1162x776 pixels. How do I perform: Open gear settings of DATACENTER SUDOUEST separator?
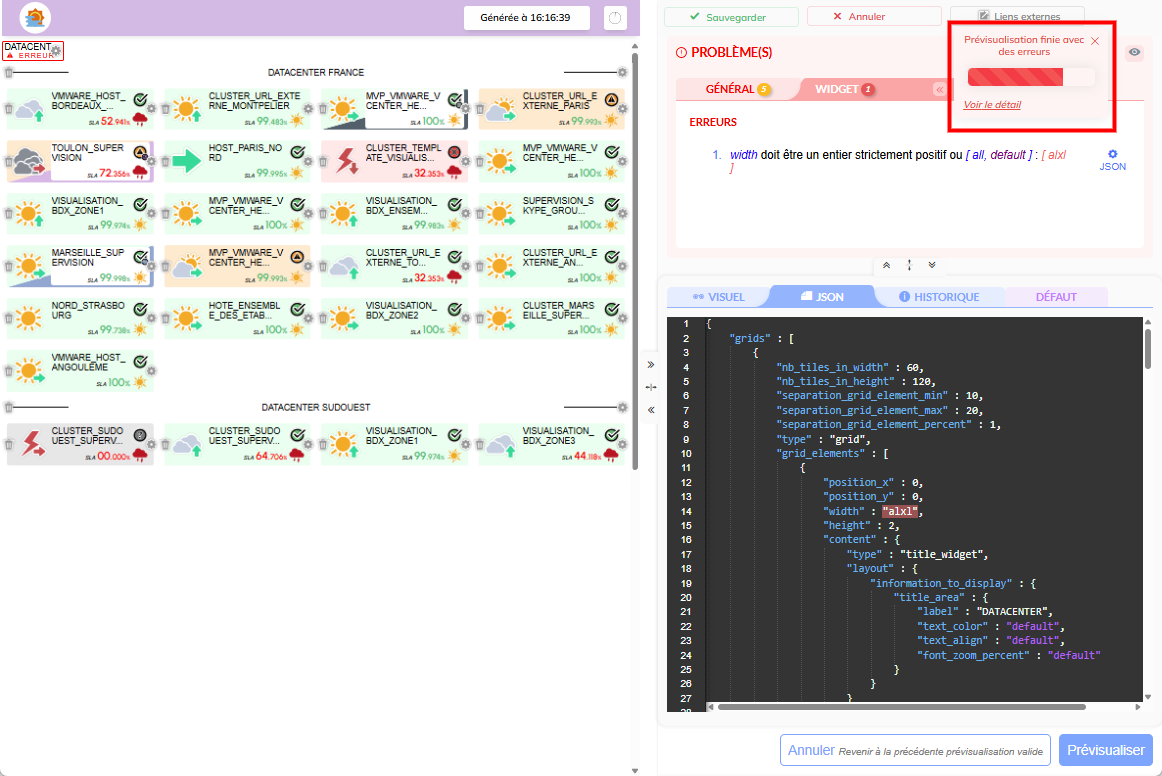(x=622, y=408)
